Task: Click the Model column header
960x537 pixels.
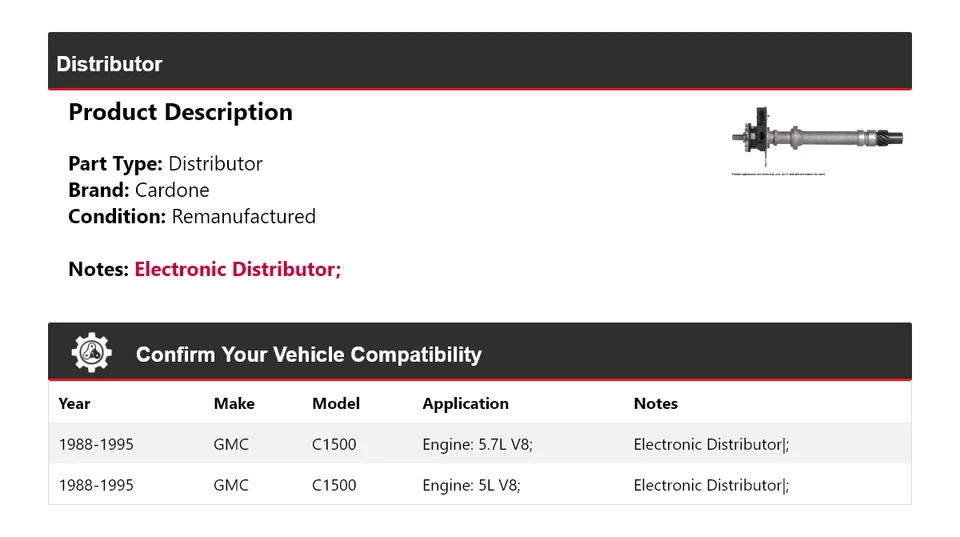Action: pos(336,404)
